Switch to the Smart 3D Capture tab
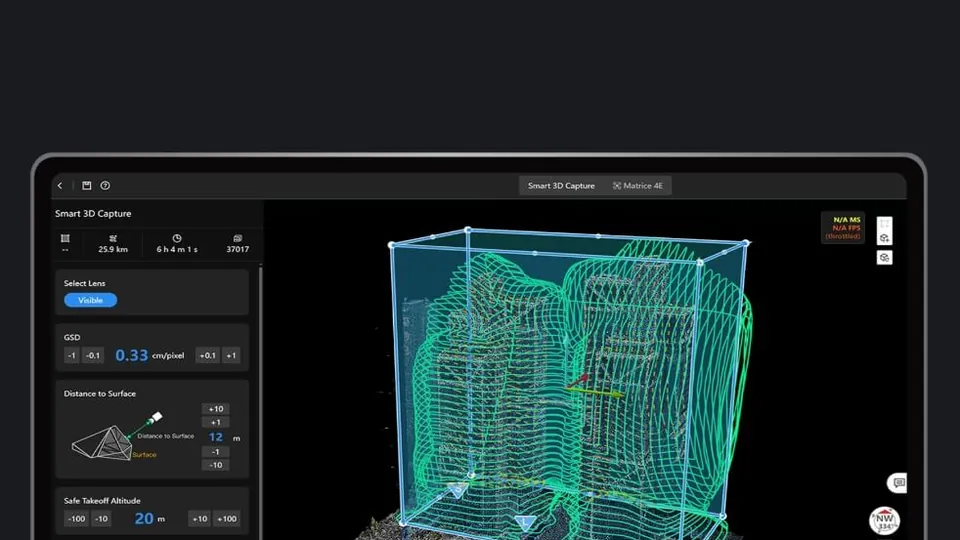960x540 pixels. pos(561,186)
